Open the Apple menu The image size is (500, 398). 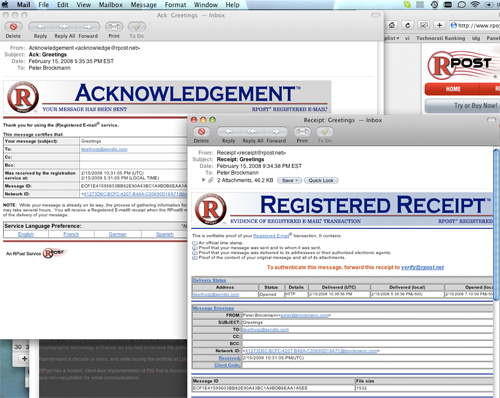pos(6,5)
